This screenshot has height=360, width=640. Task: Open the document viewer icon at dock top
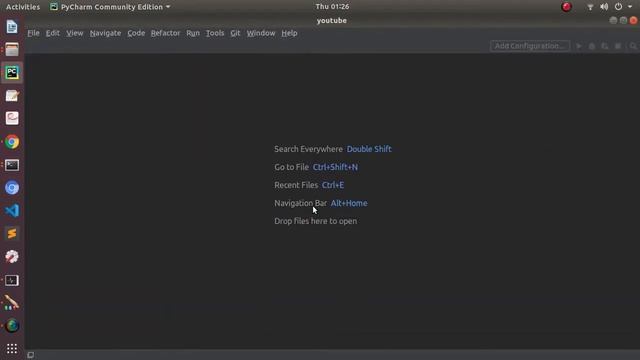pos(12,27)
